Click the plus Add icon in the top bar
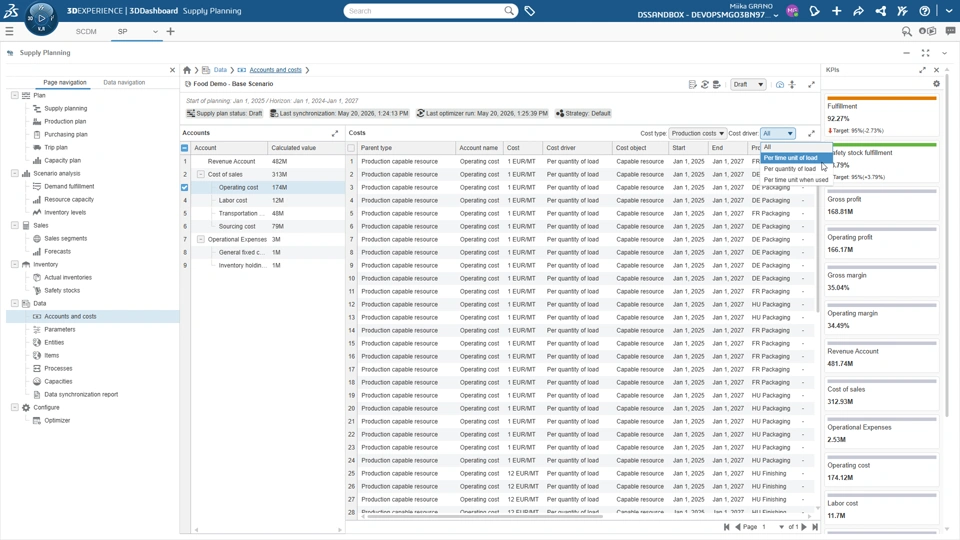Viewport: 960px width, 540px height. coord(836,11)
